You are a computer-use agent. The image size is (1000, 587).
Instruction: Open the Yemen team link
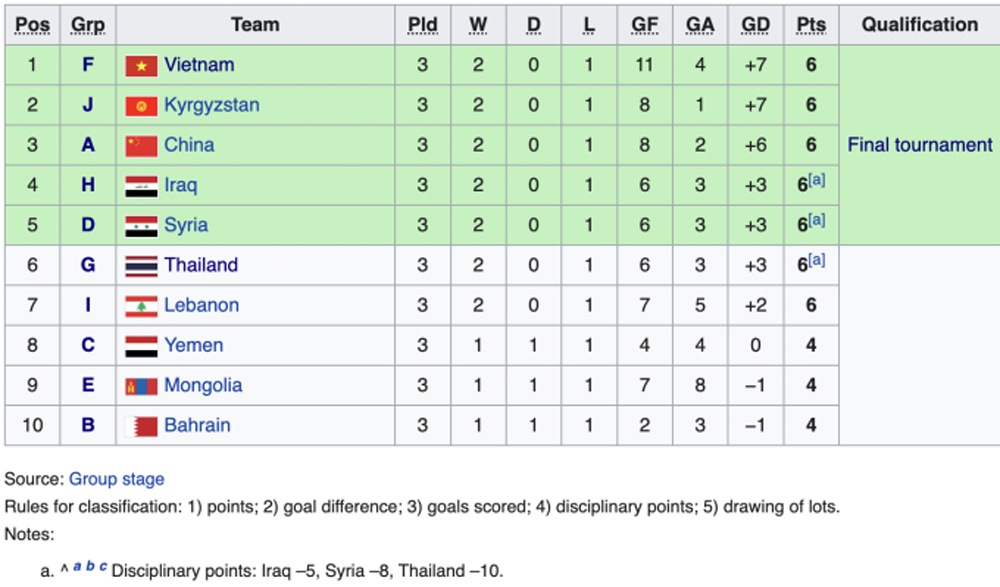194,345
